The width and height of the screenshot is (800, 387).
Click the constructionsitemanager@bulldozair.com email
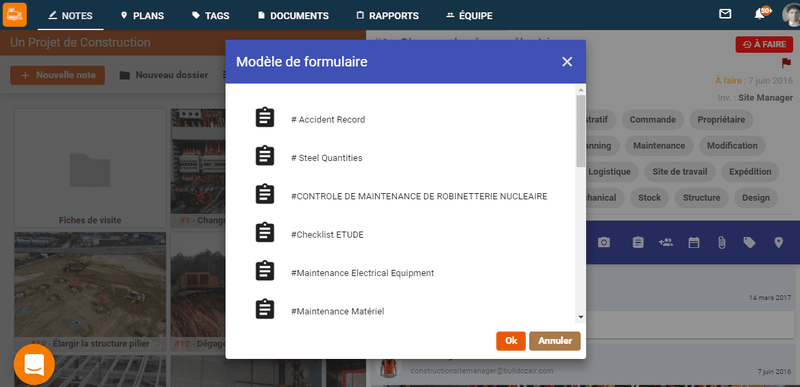point(482,371)
